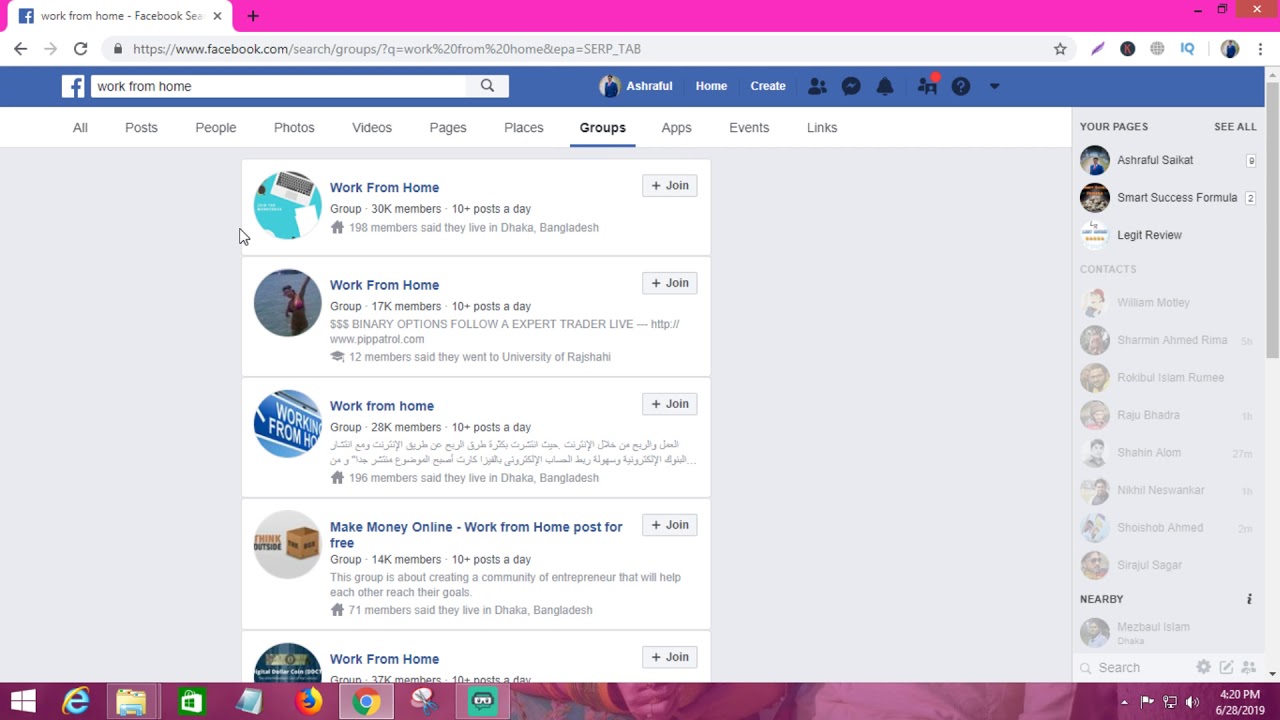Open the friend requests icon

click(817, 86)
